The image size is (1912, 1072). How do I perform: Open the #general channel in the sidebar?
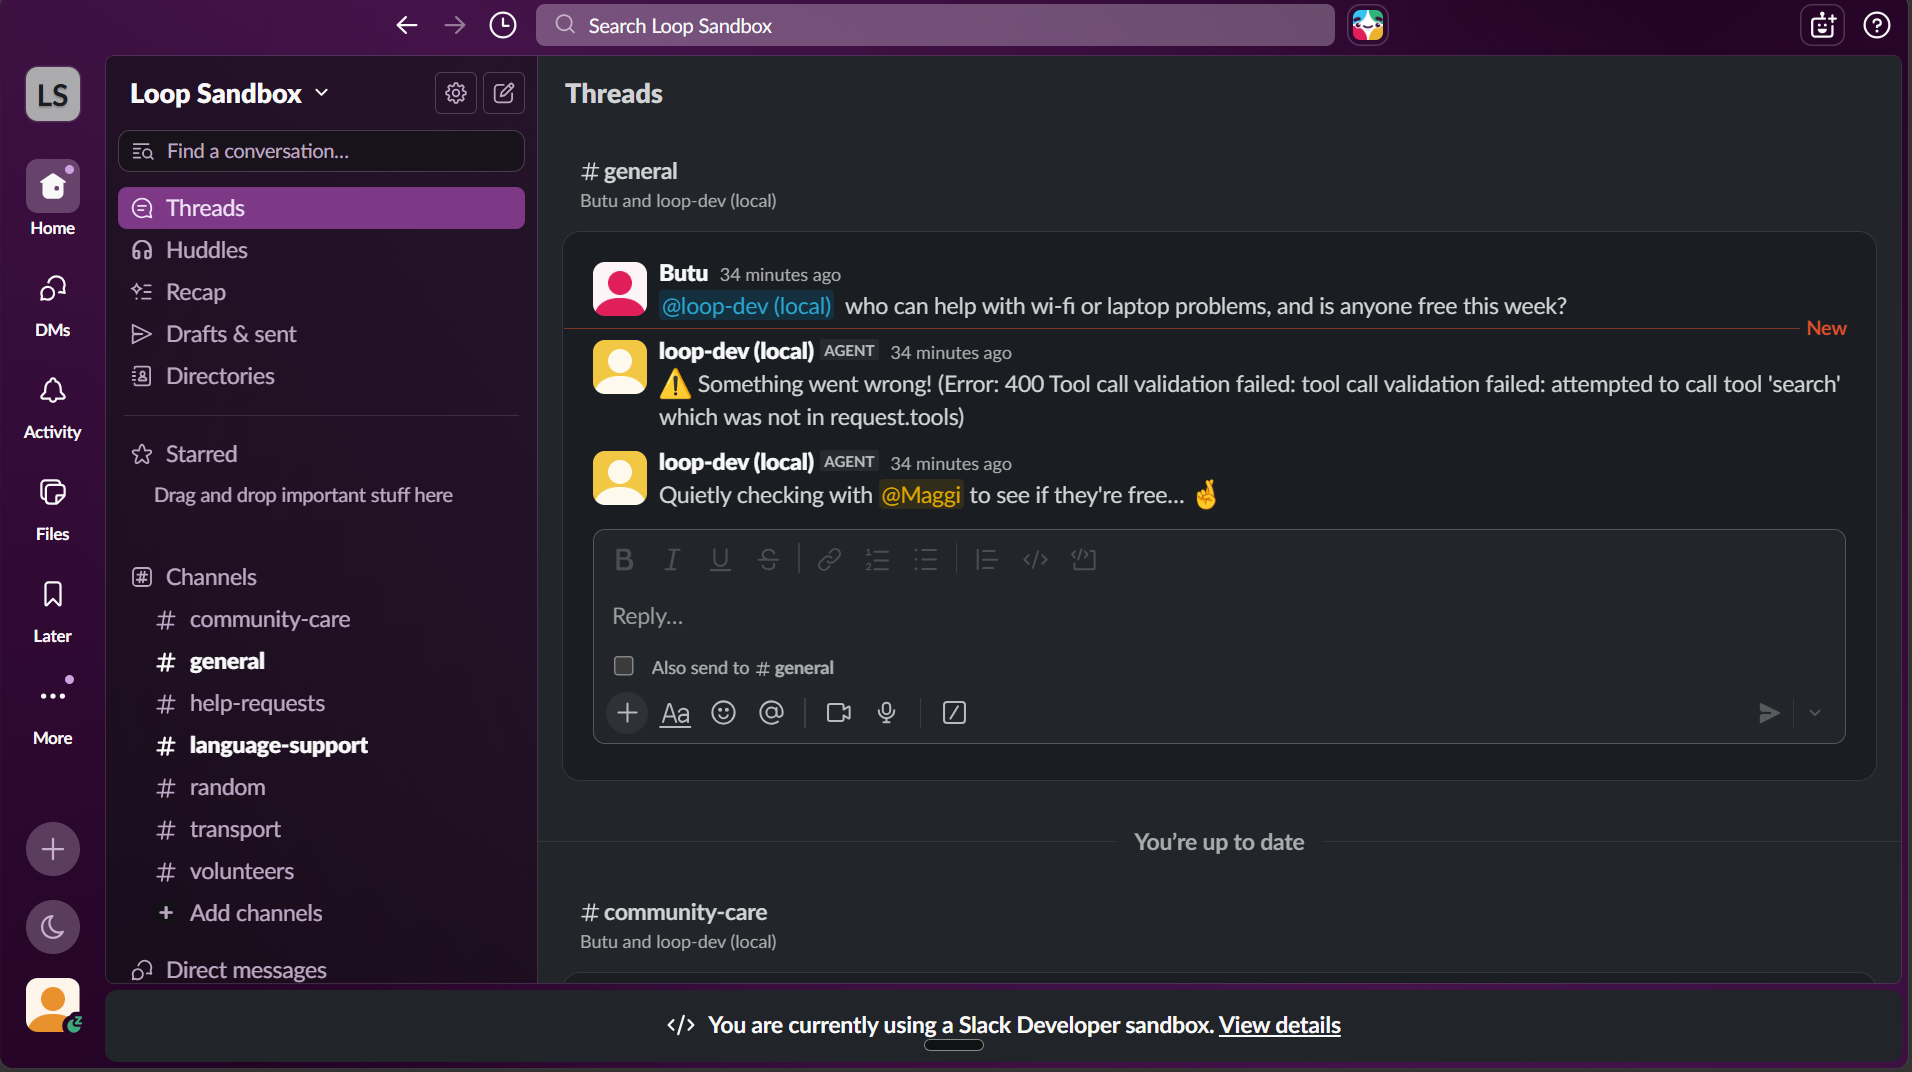pyautogui.click(x=321, y=661)
